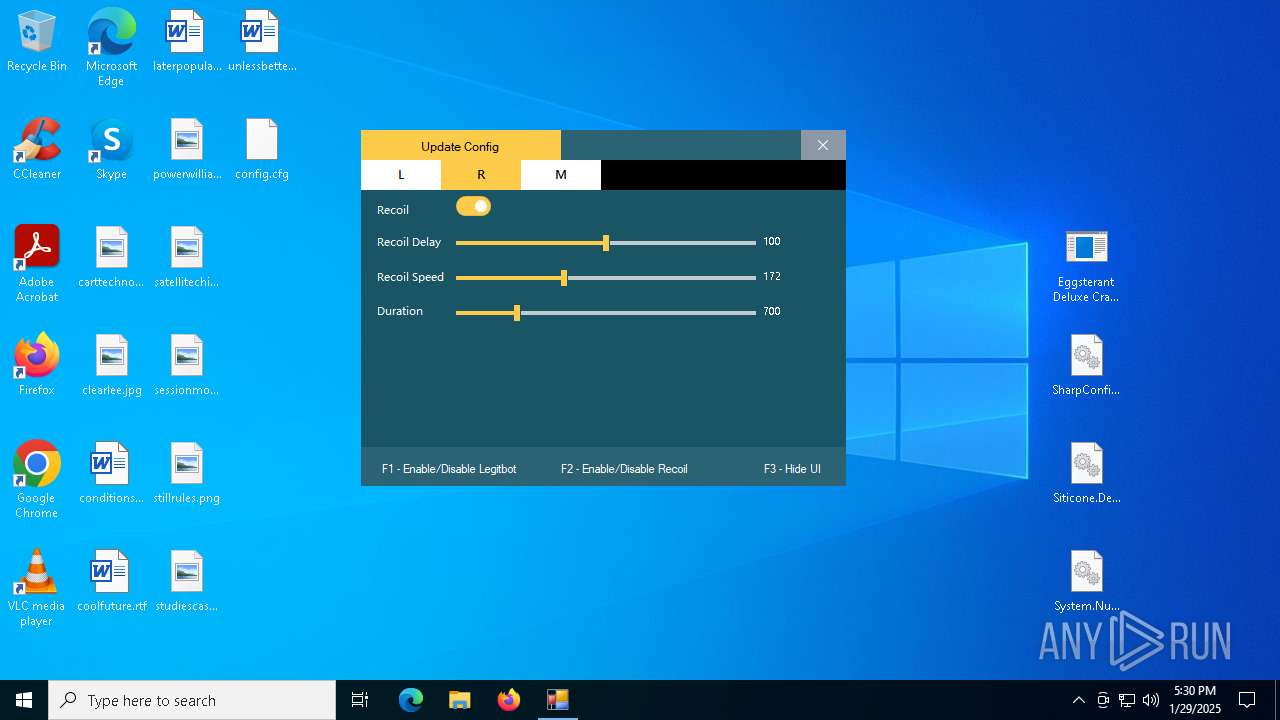Screen dimensions: 1280x720
Task: Select the studiescas image file
Action: click(x=187, y=581)
